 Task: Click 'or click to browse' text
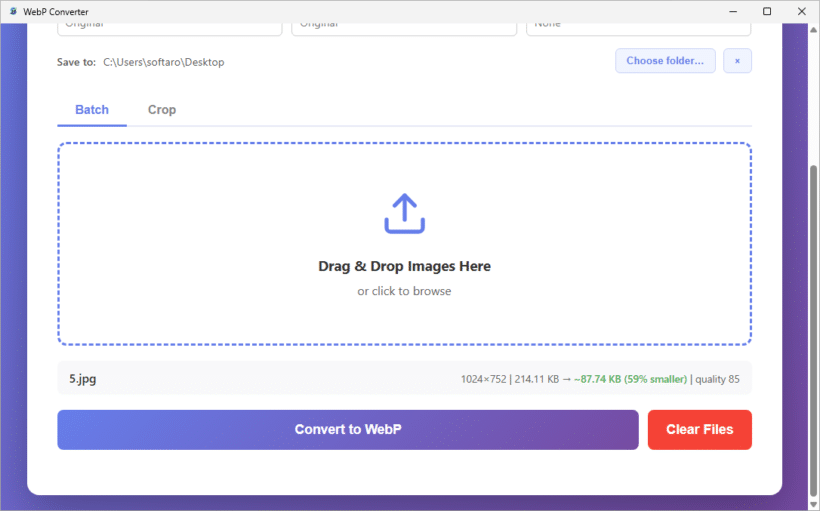tap(404, 291)
